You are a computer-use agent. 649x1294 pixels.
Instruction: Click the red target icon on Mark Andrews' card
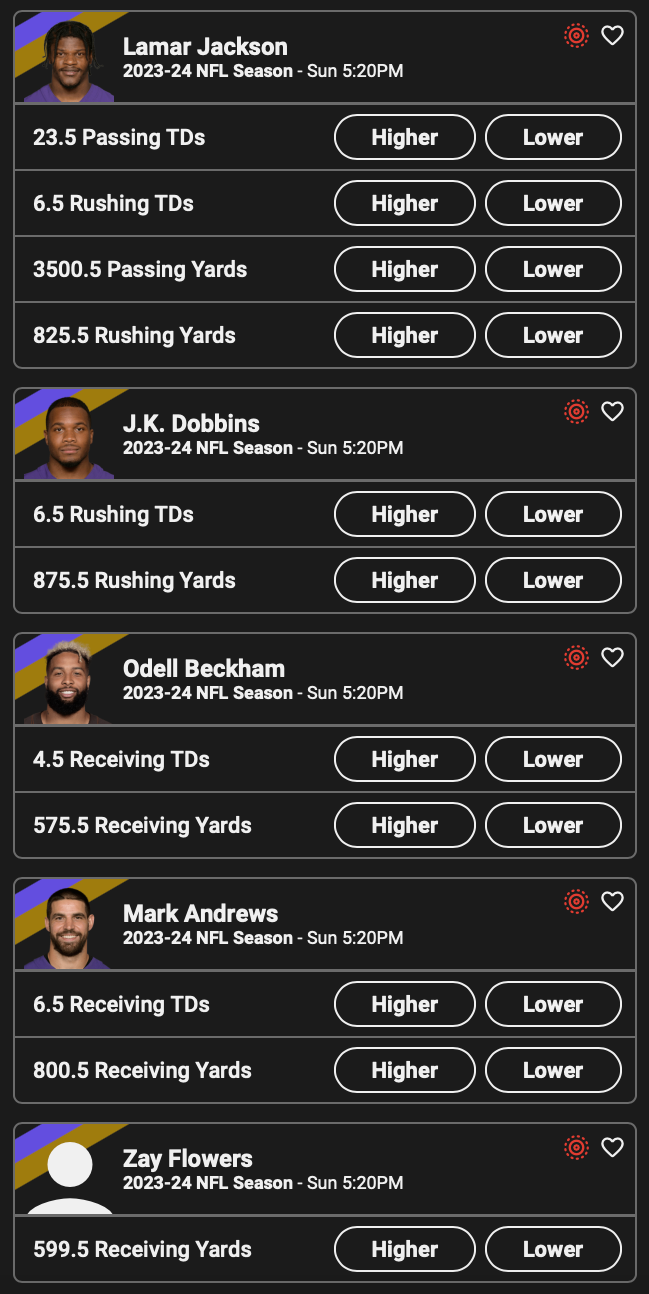pyautogui.click(x=576, y=902)
